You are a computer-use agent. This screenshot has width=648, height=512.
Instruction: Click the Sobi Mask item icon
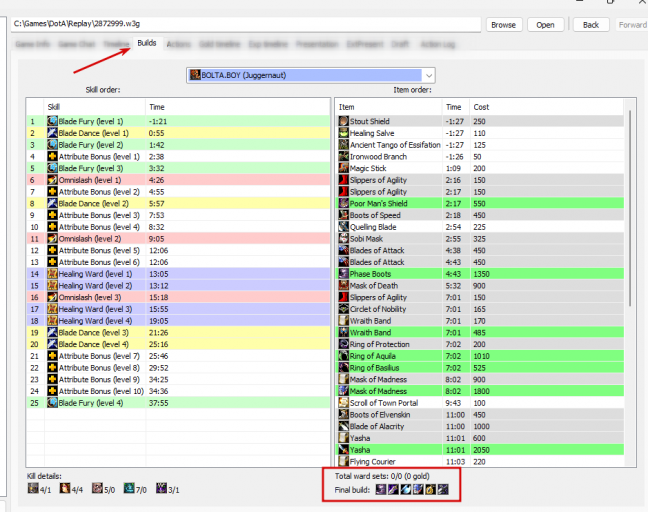pyautogui.click(x=343, y=239)
